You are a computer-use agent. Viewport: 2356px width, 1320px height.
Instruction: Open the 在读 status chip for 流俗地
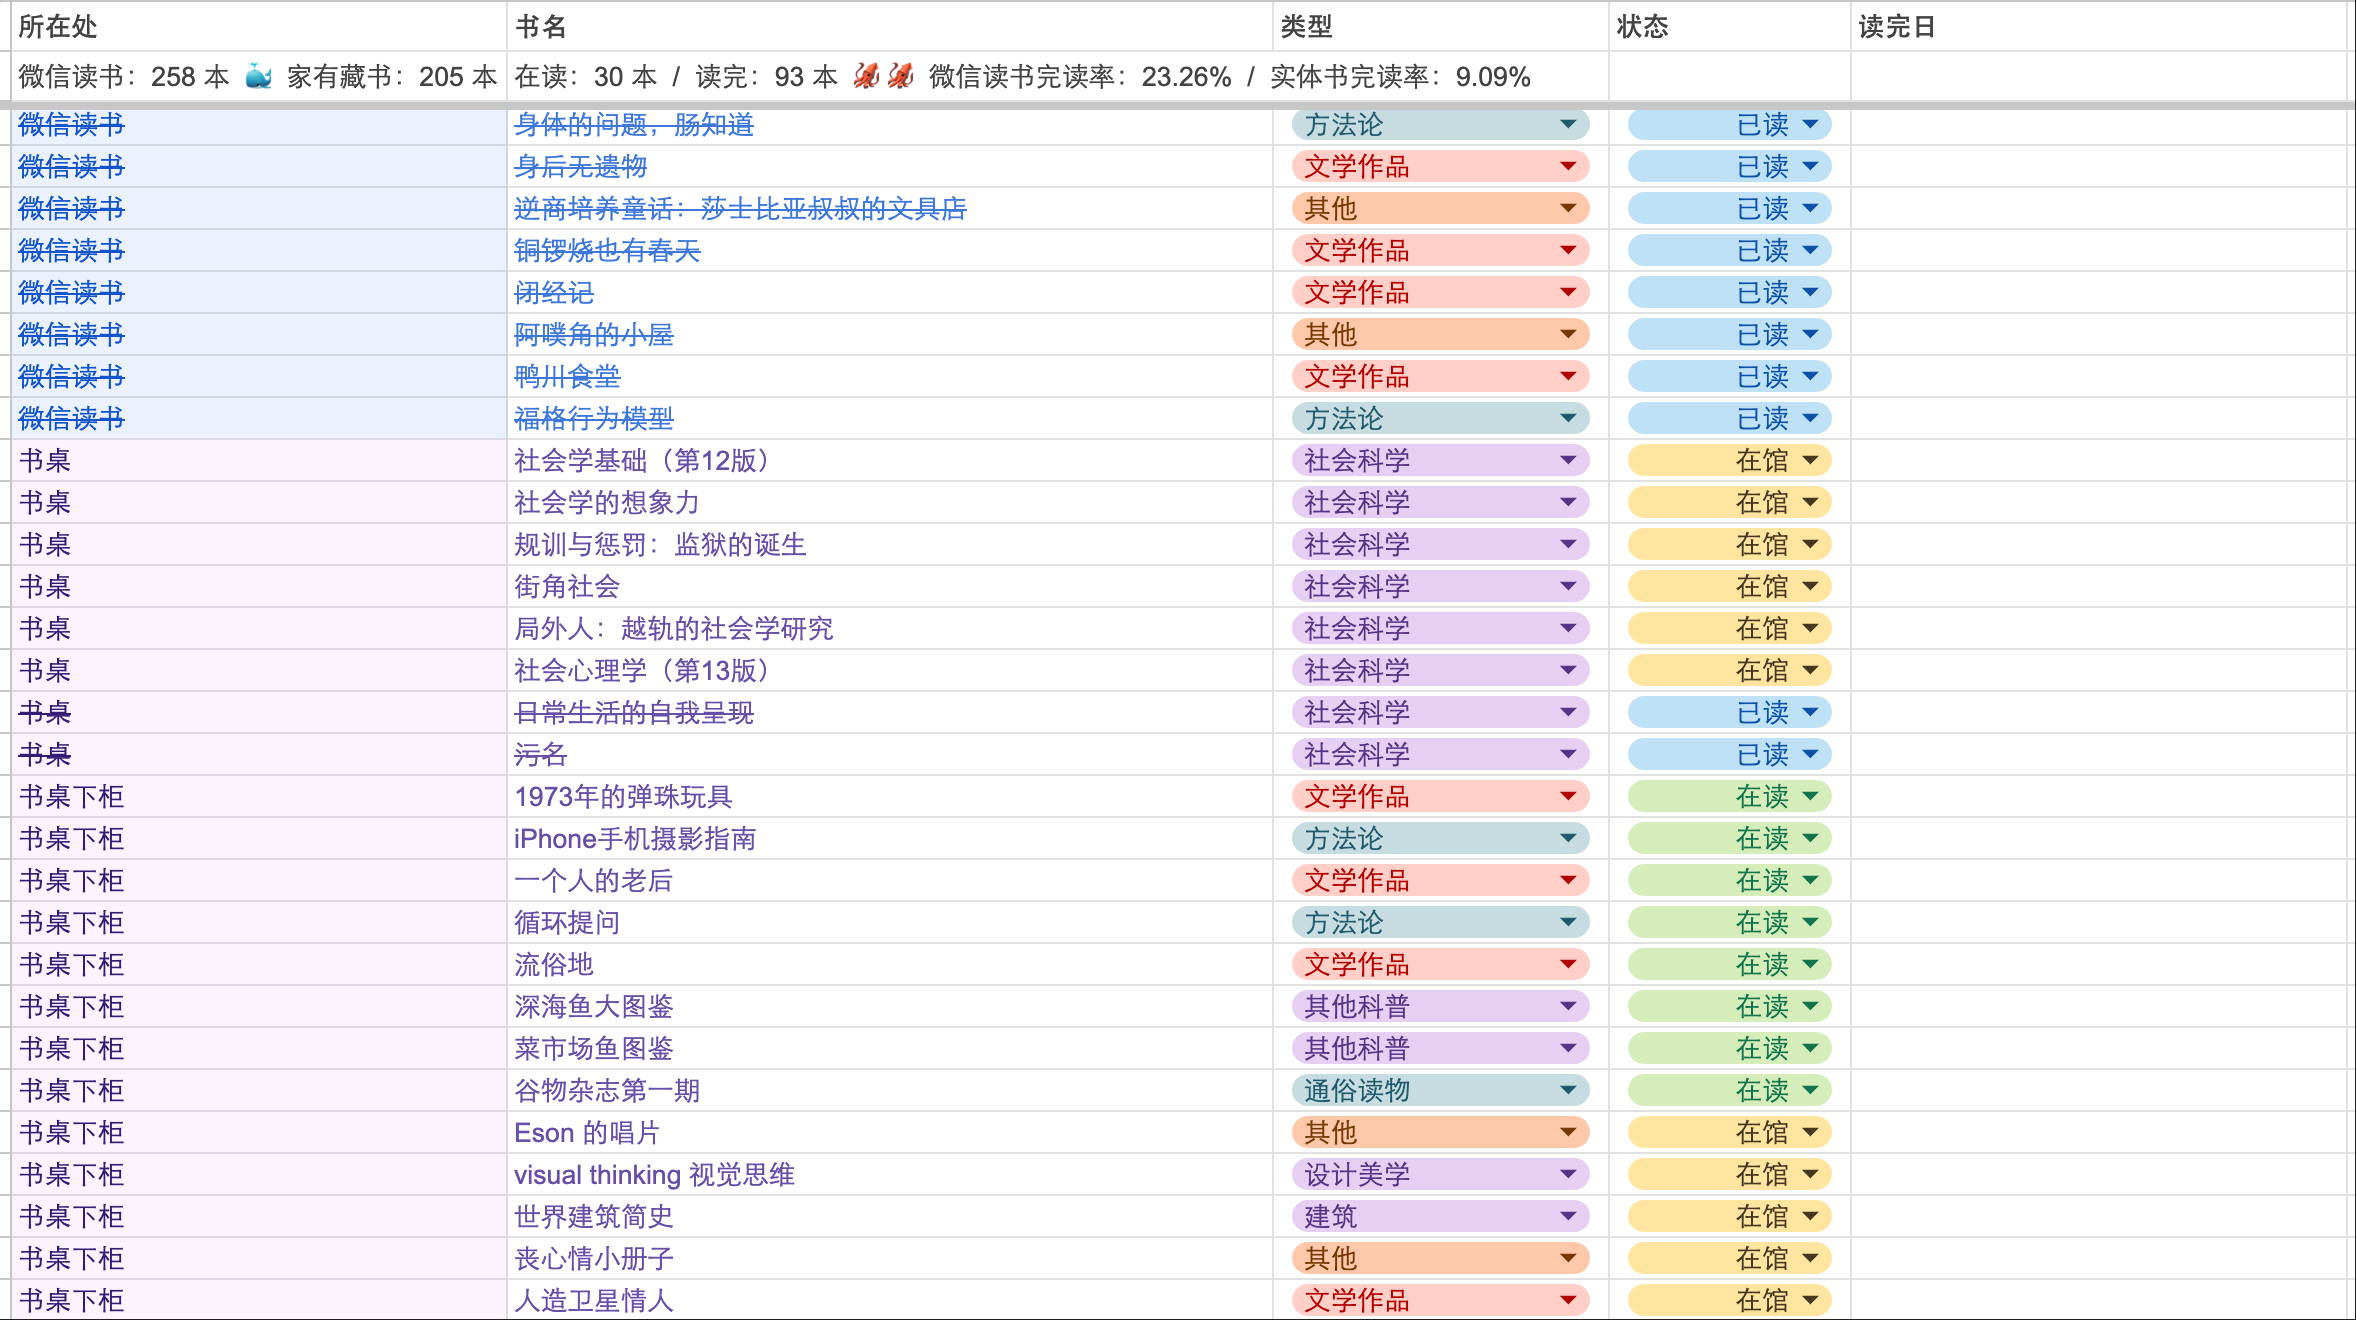1730,965
